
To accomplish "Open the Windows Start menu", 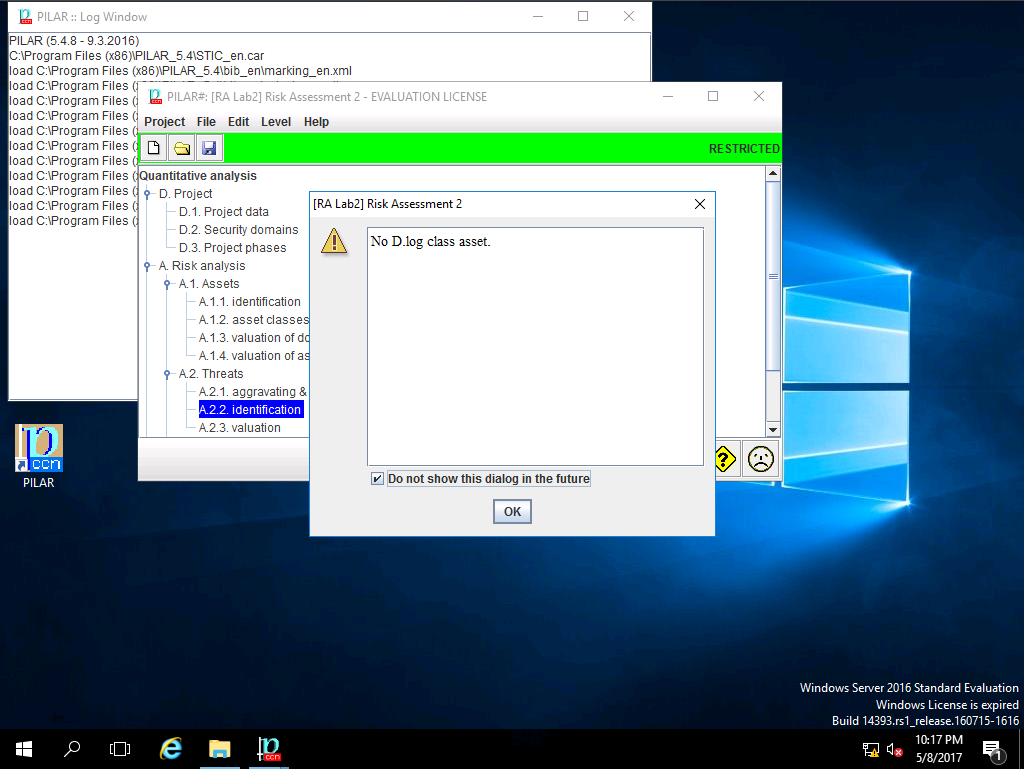I will coord(24,749).
